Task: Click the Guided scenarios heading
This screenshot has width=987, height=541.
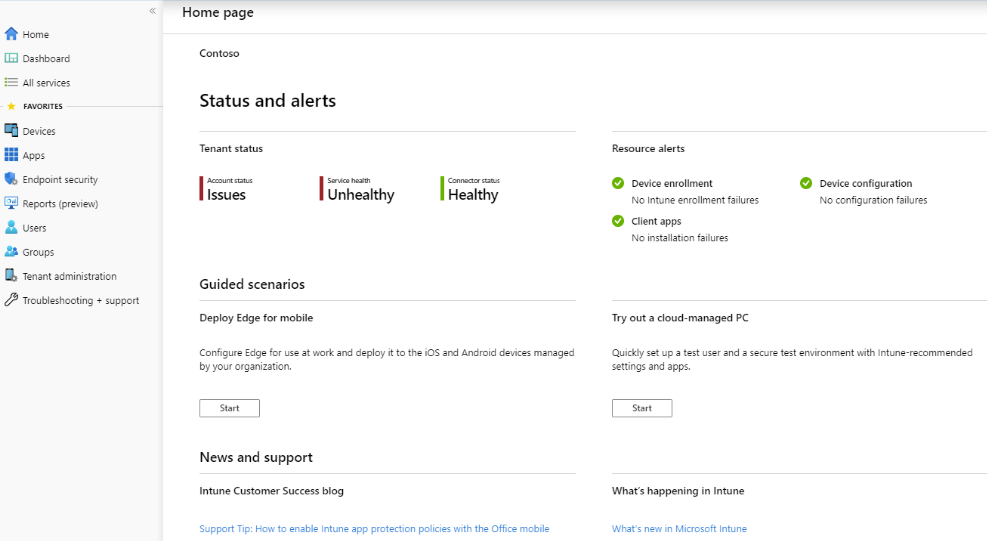Action: pos(252,284)
